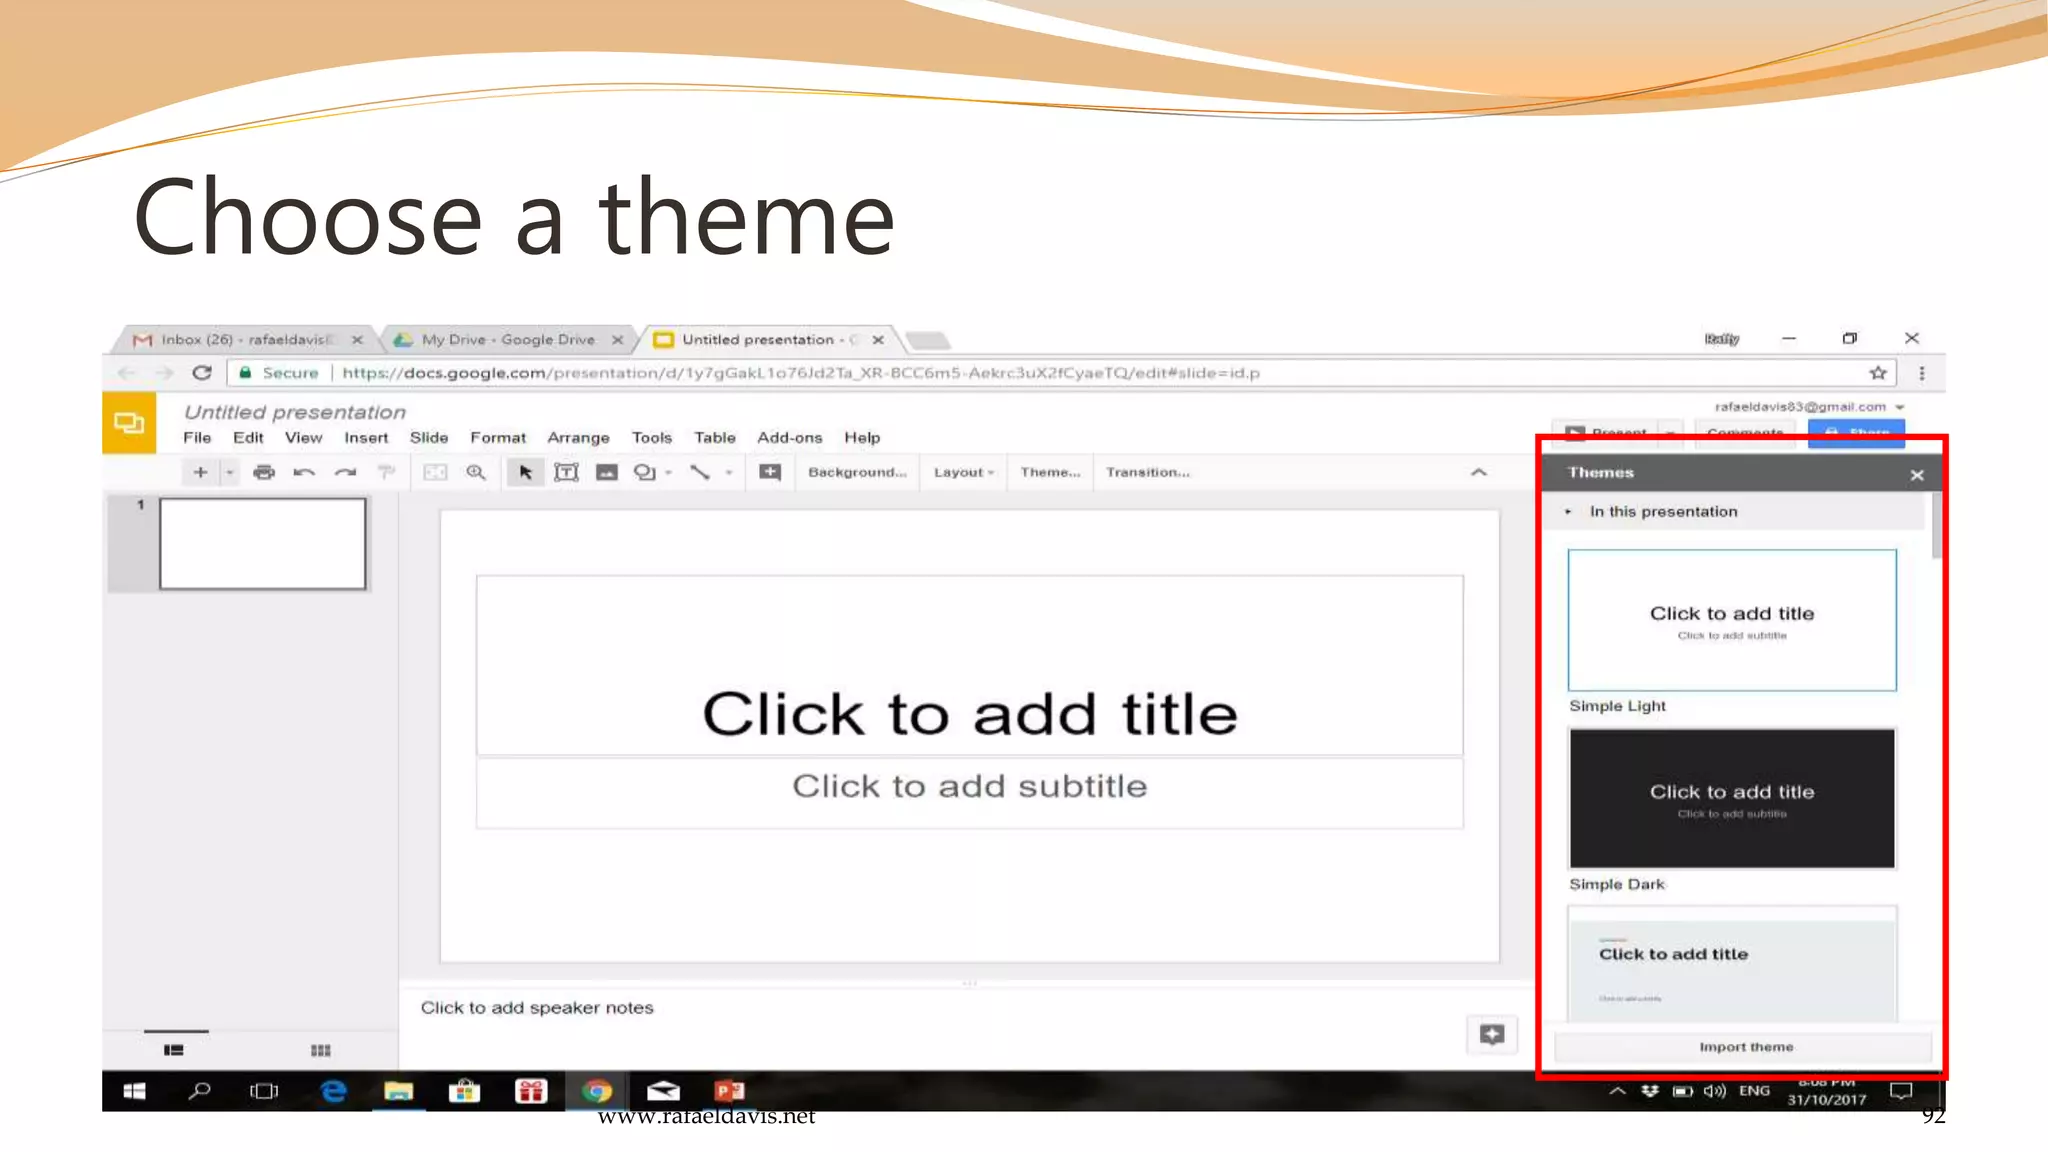Collapse 'In this presentation' section
The height and width of the screenshot is (1152, 2048).
1568,511
